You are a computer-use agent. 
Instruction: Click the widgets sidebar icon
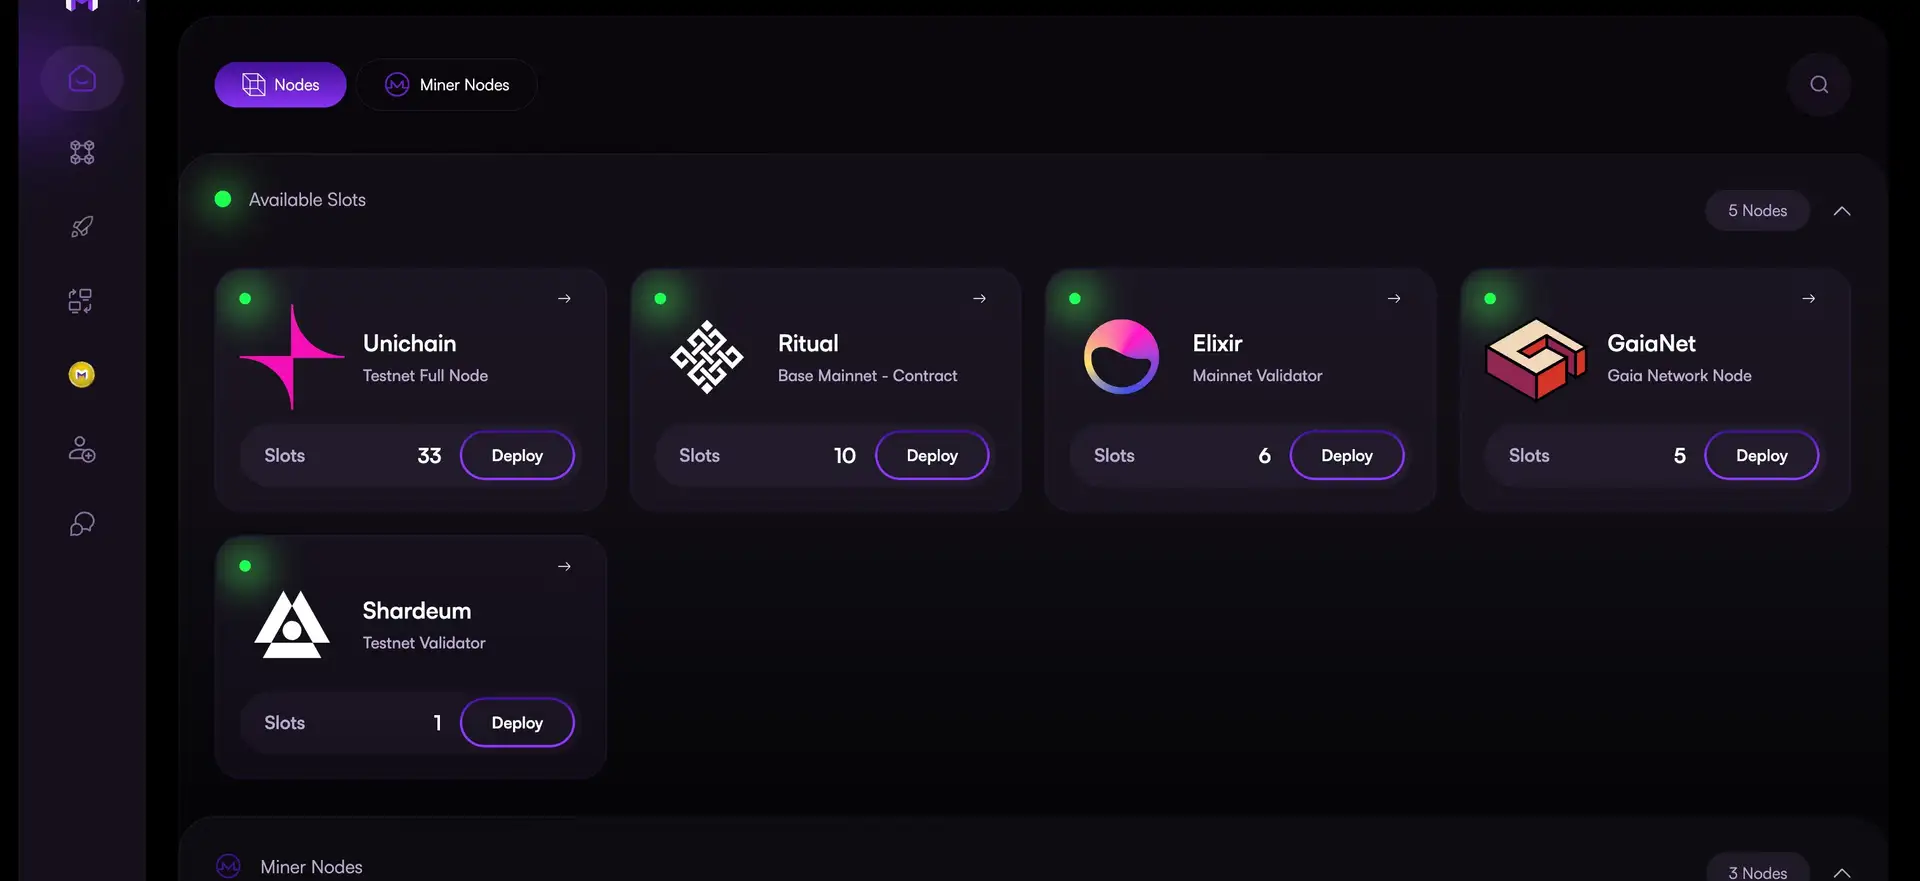(82, 301)
